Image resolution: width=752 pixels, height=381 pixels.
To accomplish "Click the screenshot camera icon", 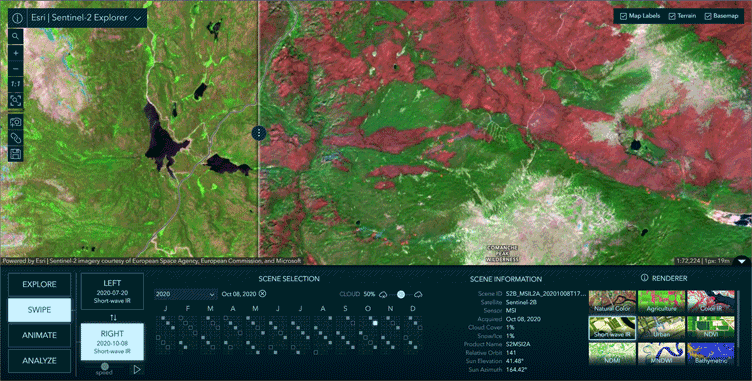I will 15,122.
